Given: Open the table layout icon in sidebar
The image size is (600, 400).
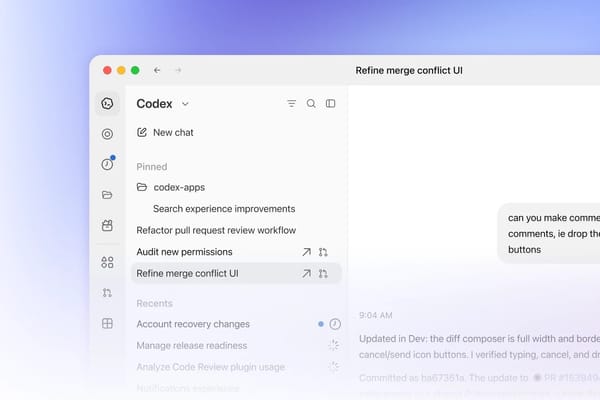Looking at the screenshot, I should coord(107,323).
